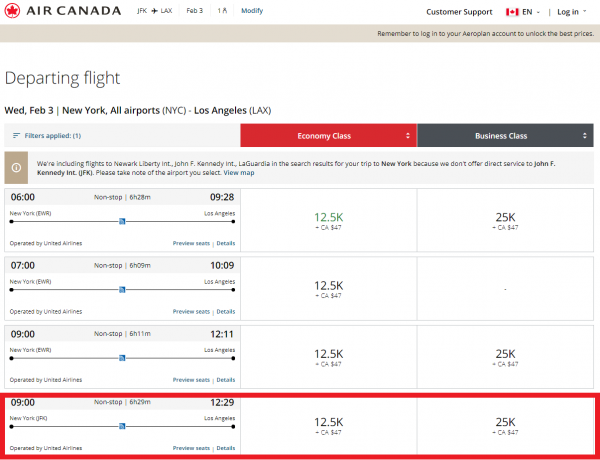Sort by Economy Class using its arrows
This screenshot has width=600, height=460.
point(407,135)
